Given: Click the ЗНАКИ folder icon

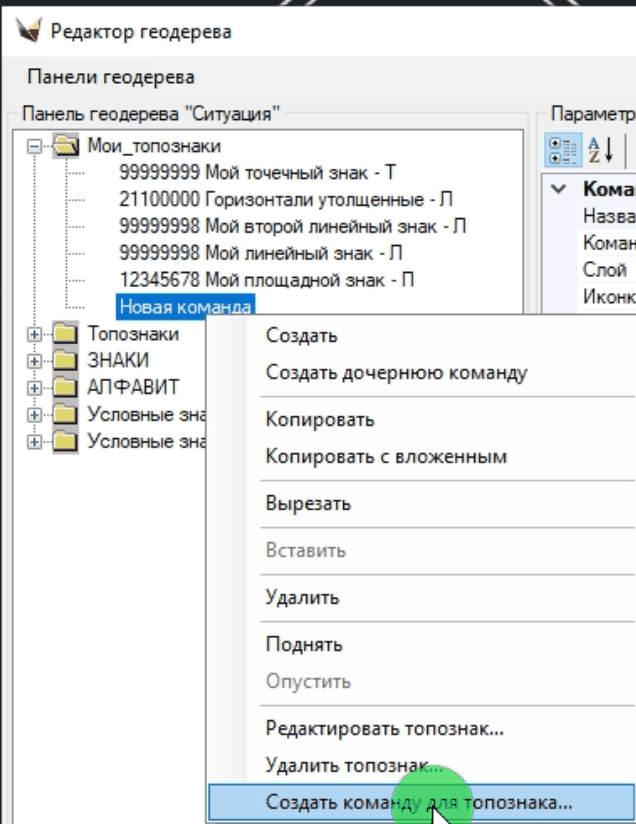Looking at the screenshot, I should pos(66,360).
